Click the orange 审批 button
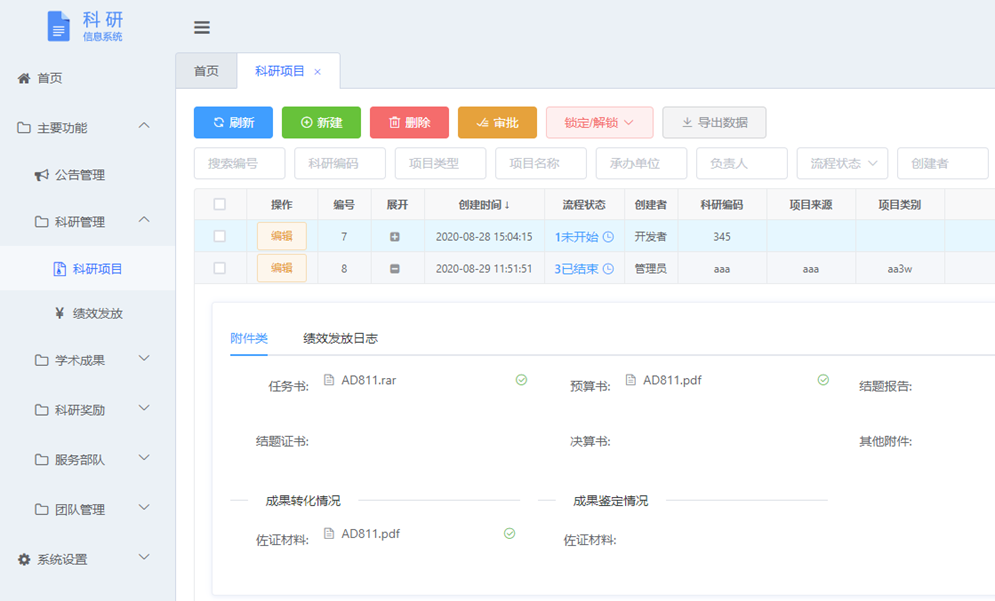The height and width of the screenshot is (601, 995). tap(498, 122)
